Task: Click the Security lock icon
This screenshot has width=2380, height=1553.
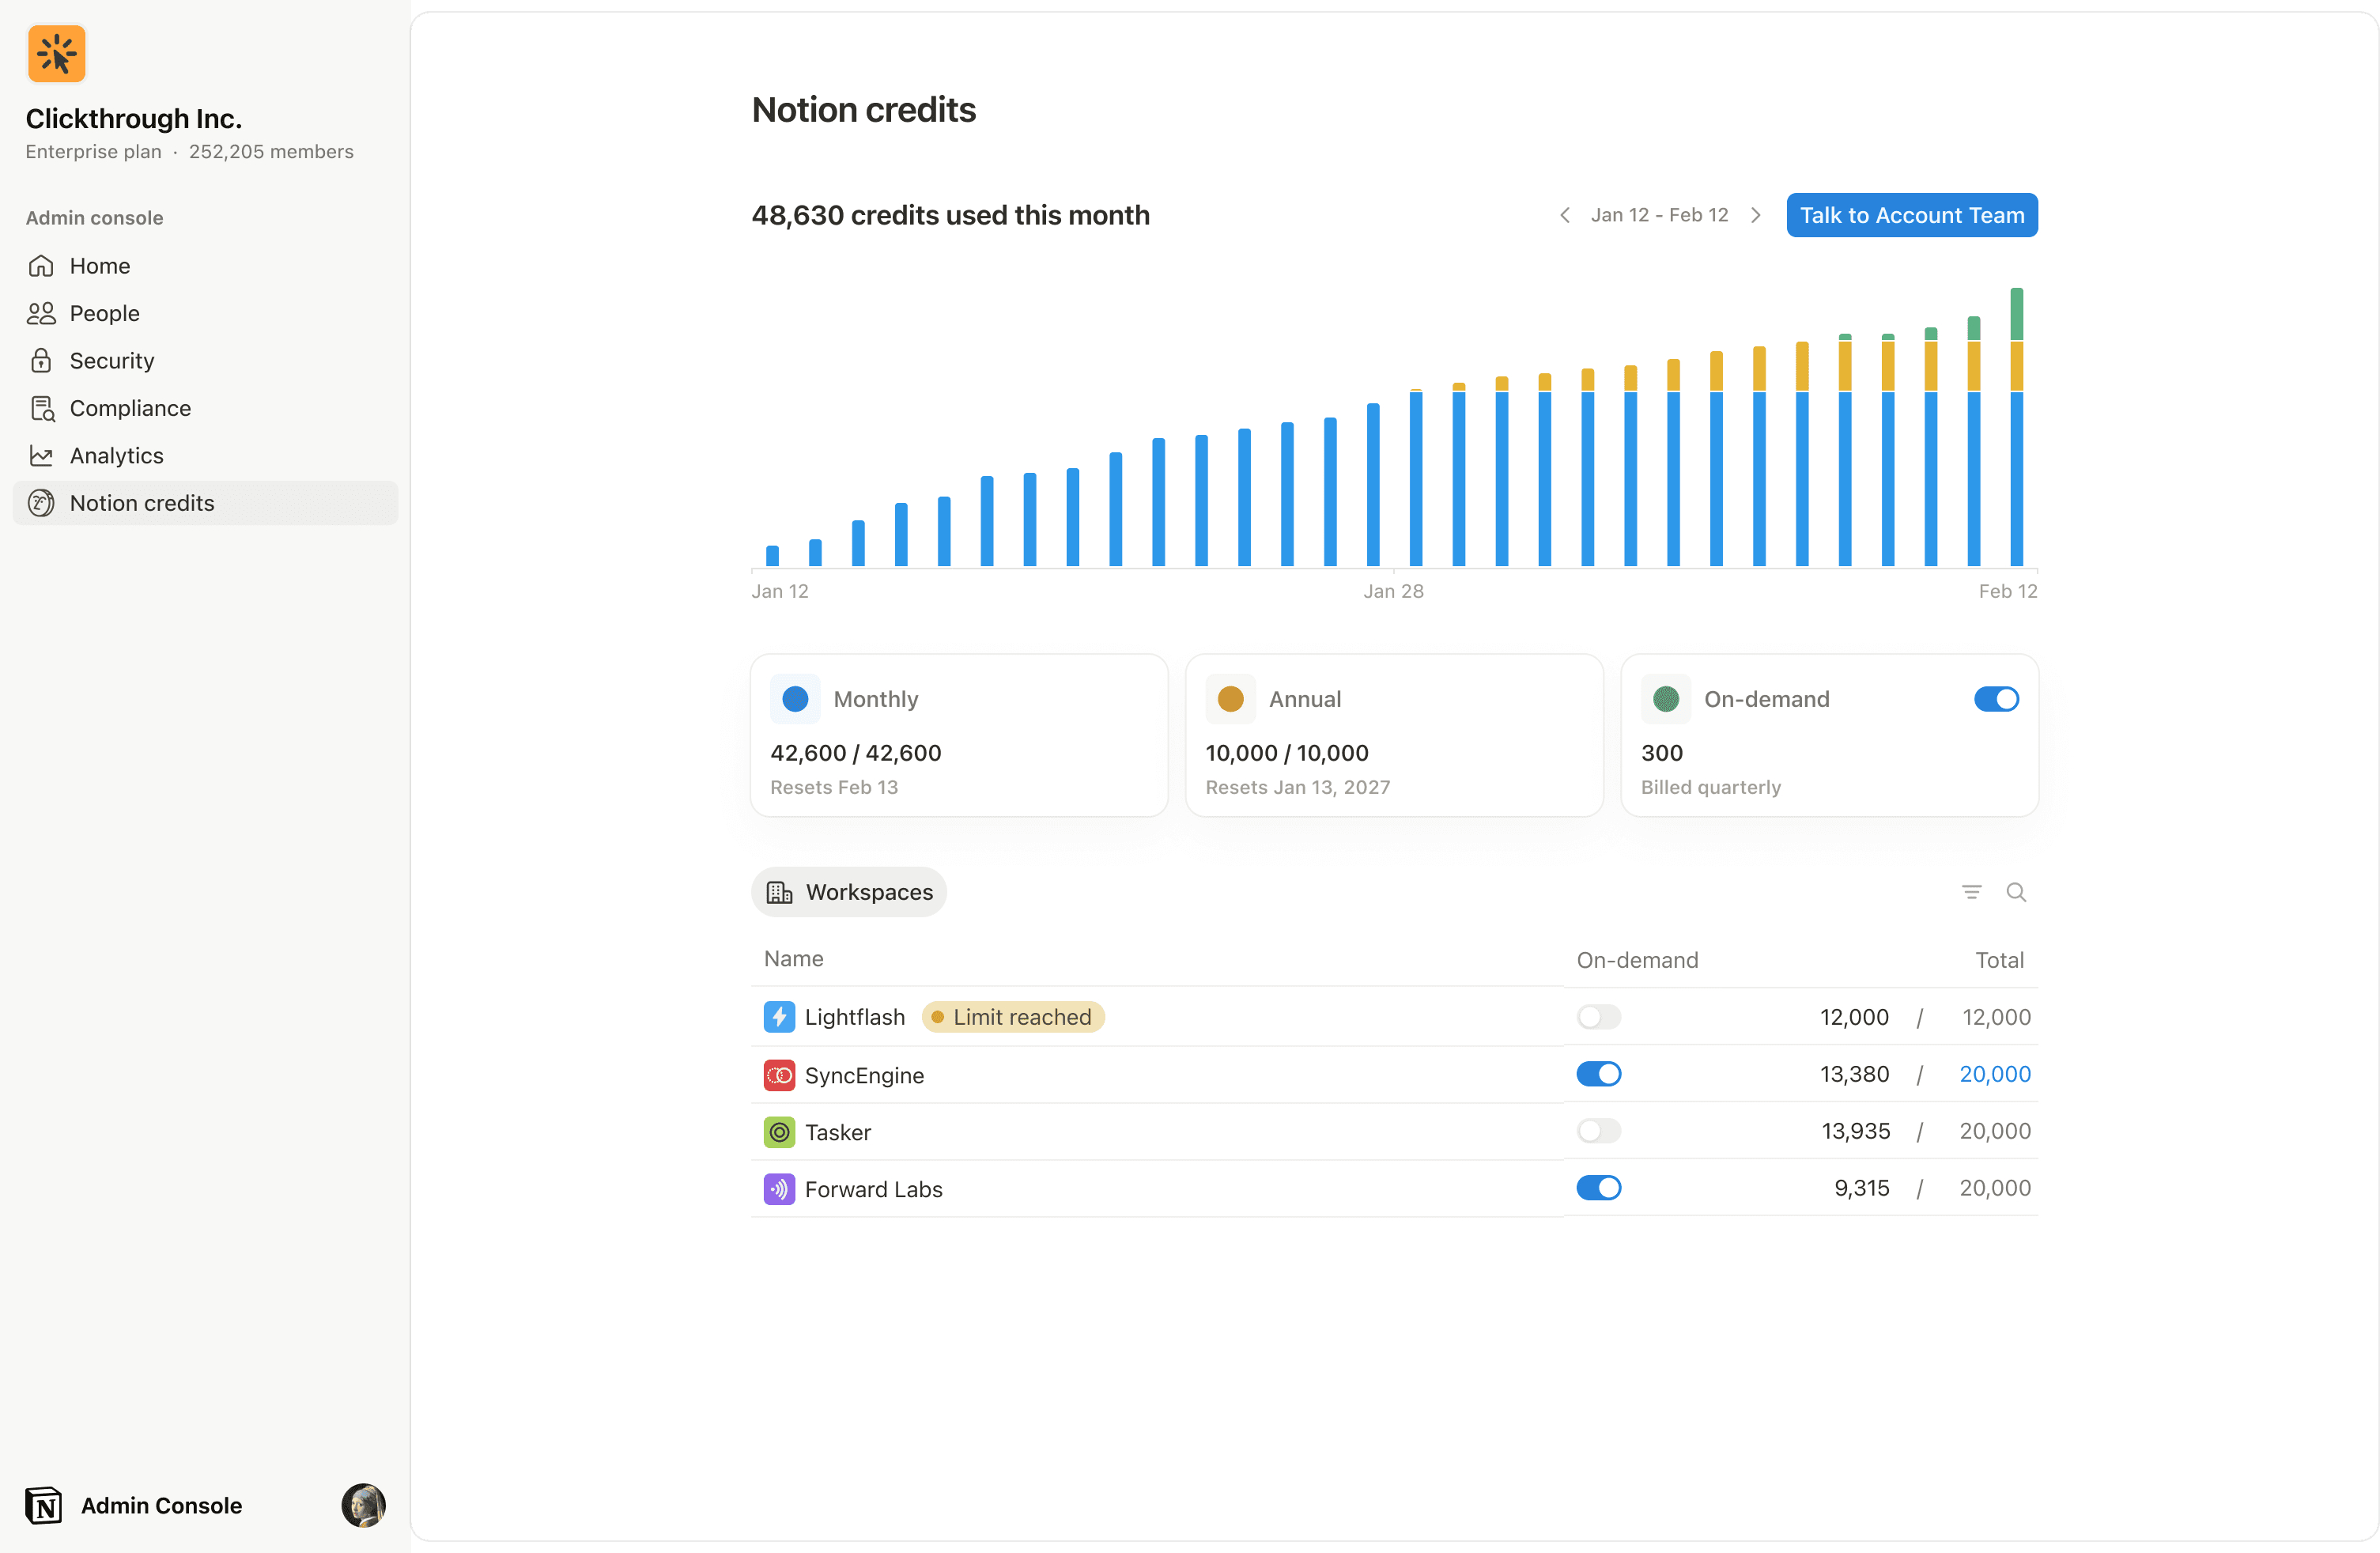Action: point(41,361)
